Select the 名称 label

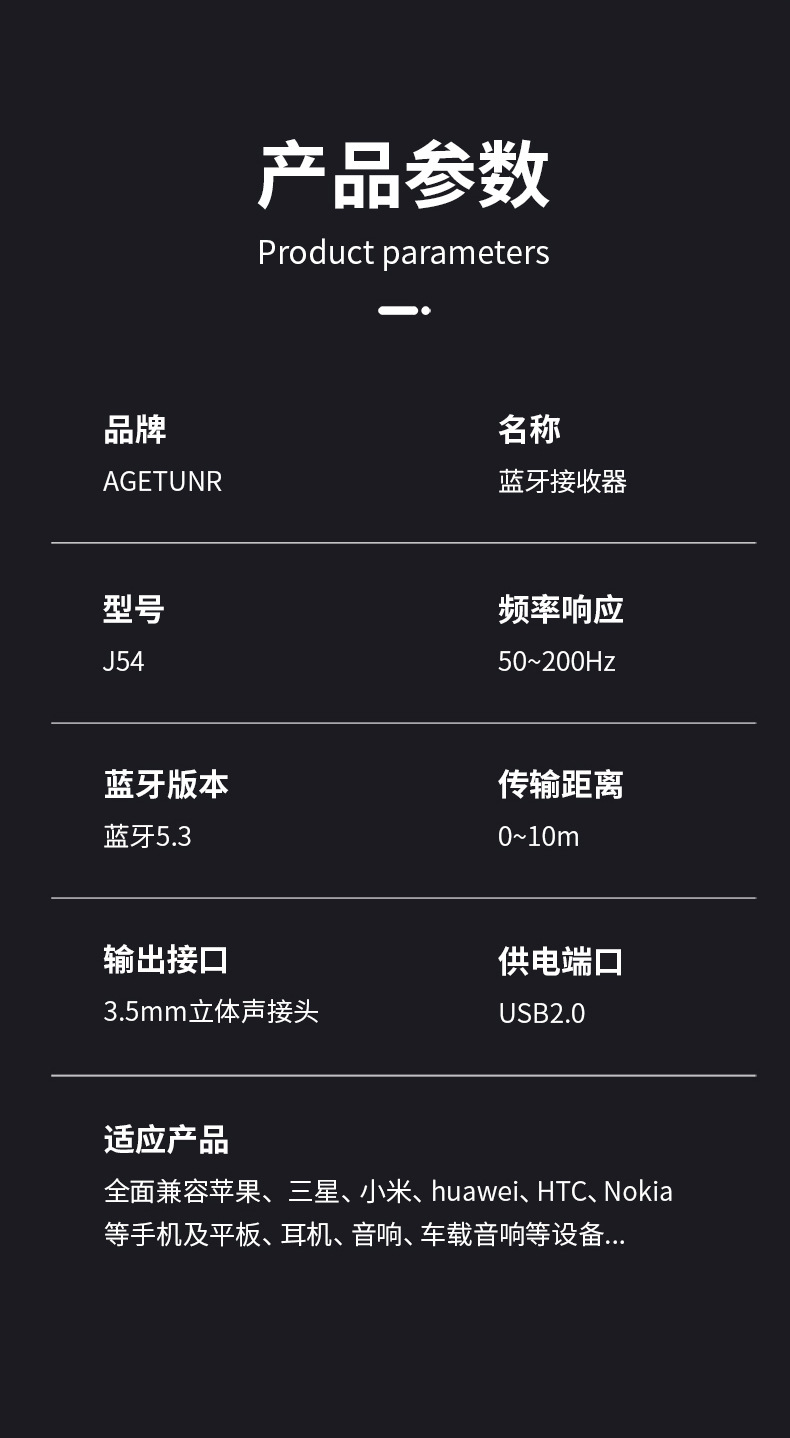(x=529, y=429)
